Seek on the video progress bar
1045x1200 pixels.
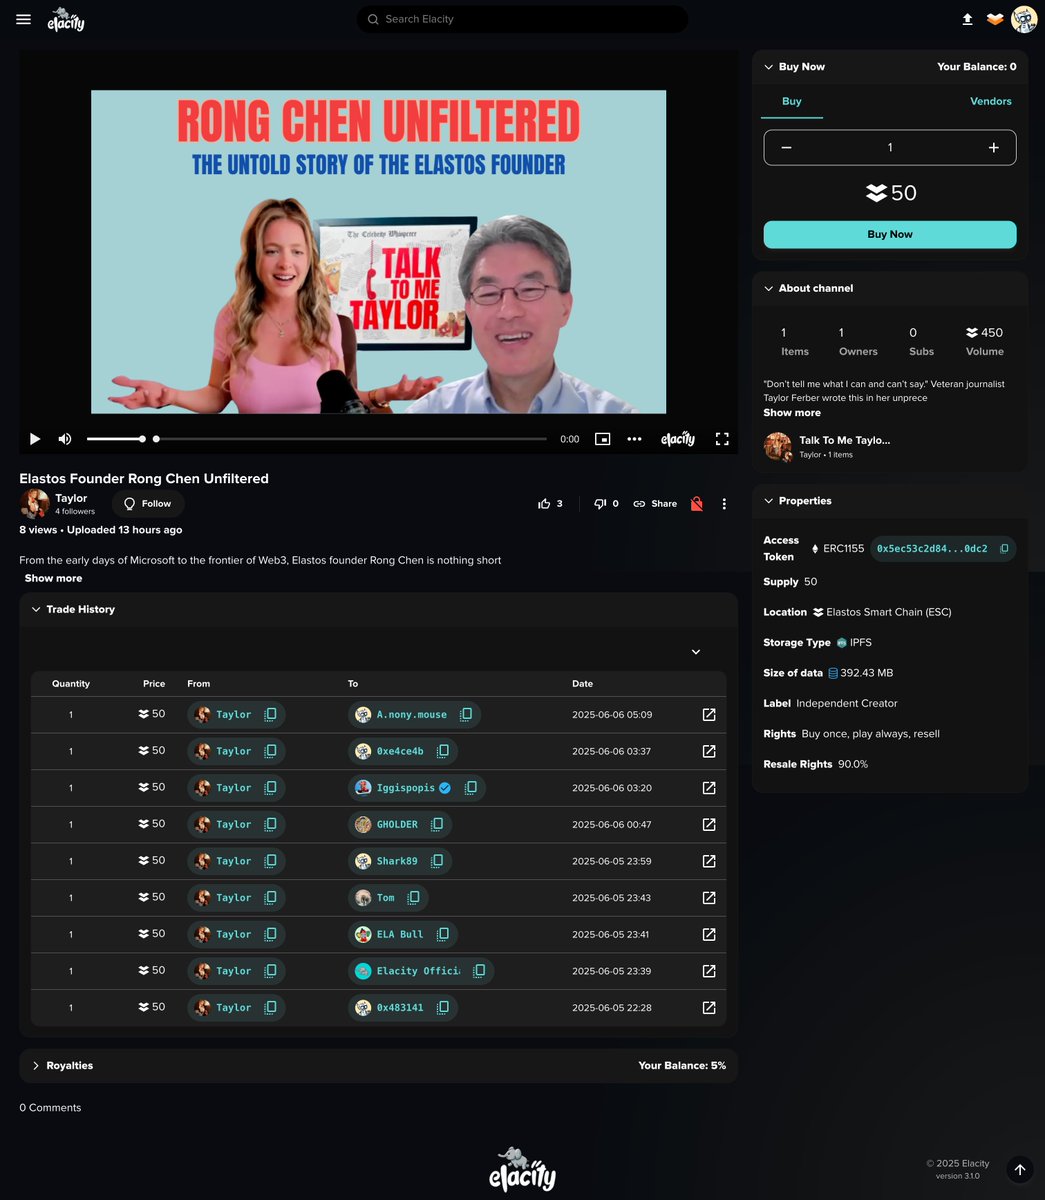point(350,439)
